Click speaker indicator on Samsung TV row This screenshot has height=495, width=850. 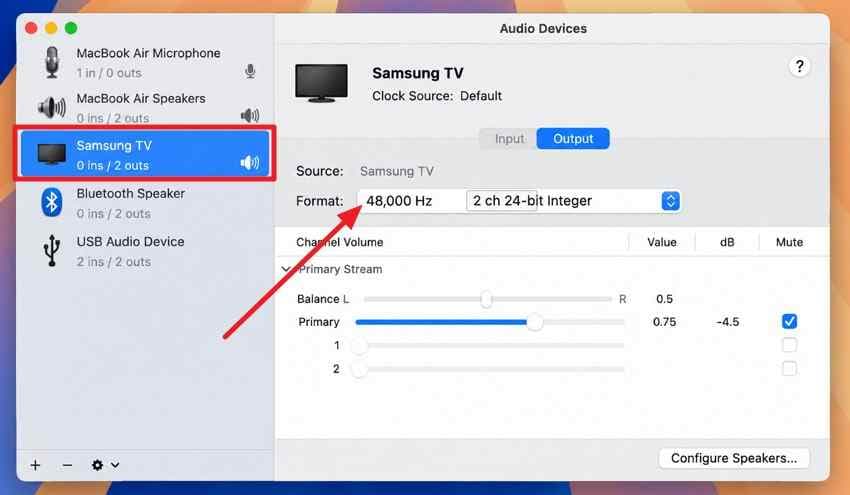coord(250,163)
